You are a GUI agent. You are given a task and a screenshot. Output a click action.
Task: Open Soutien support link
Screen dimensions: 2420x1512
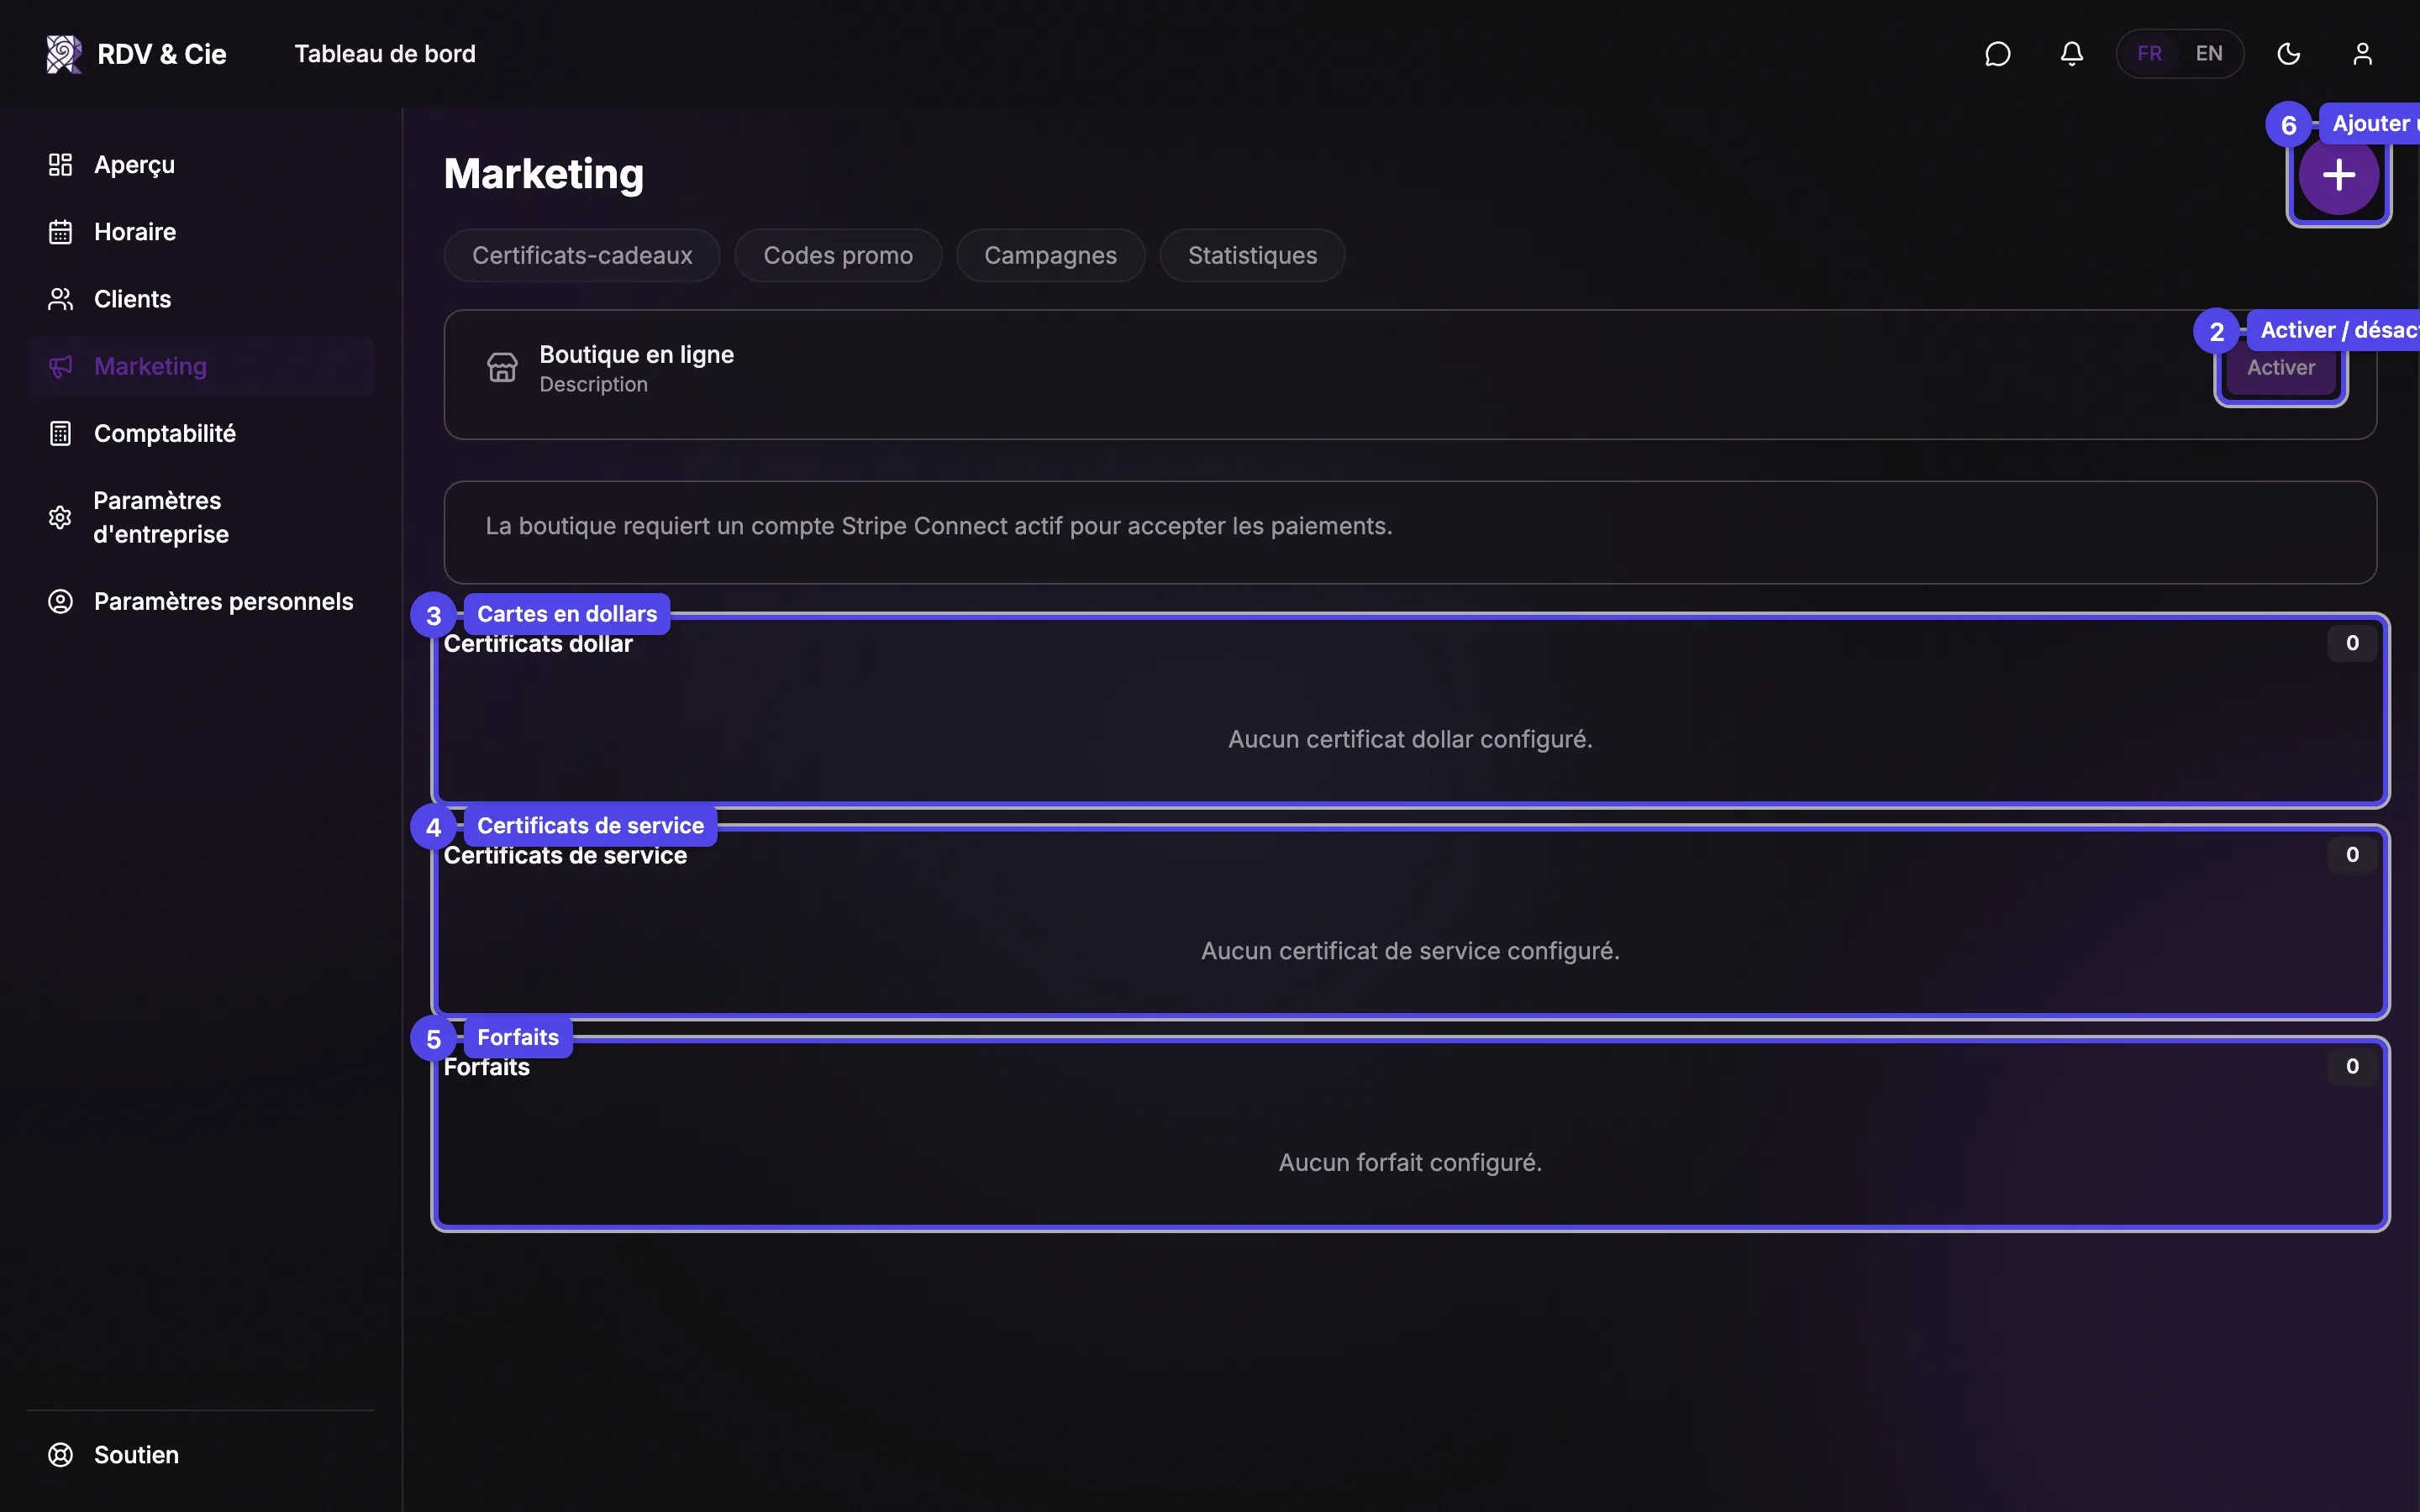tap(201, 1455)
